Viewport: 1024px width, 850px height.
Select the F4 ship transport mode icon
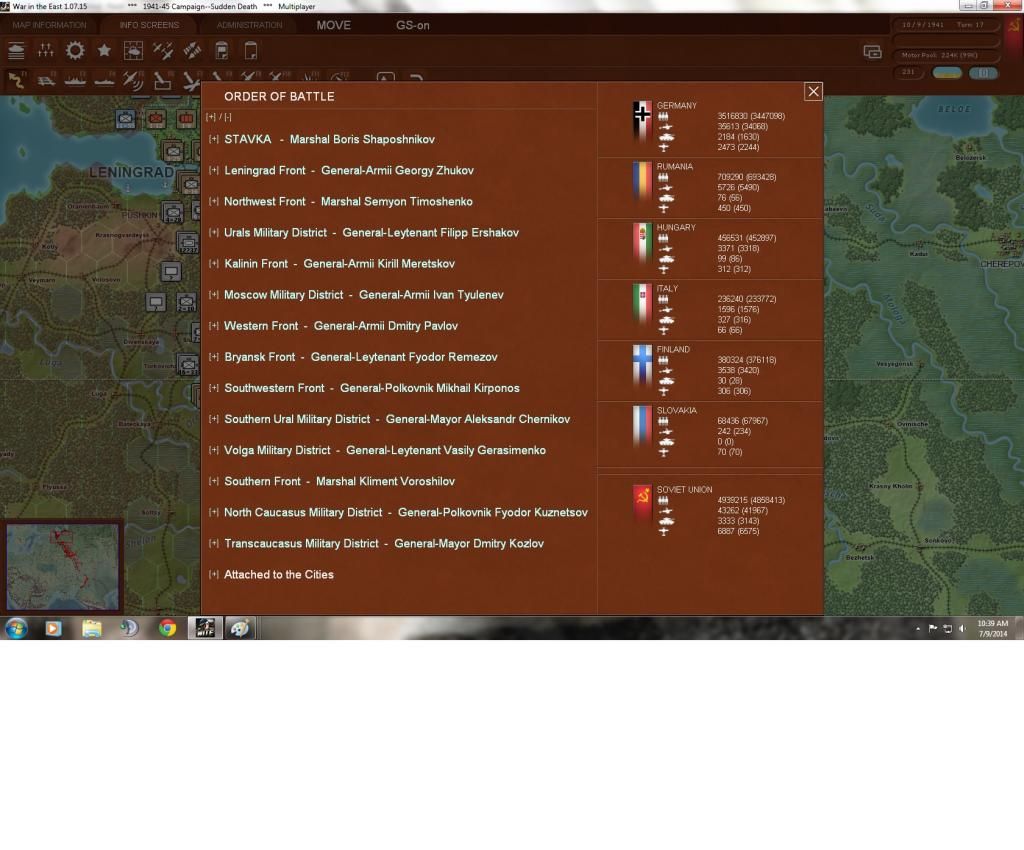pos(104,80)
